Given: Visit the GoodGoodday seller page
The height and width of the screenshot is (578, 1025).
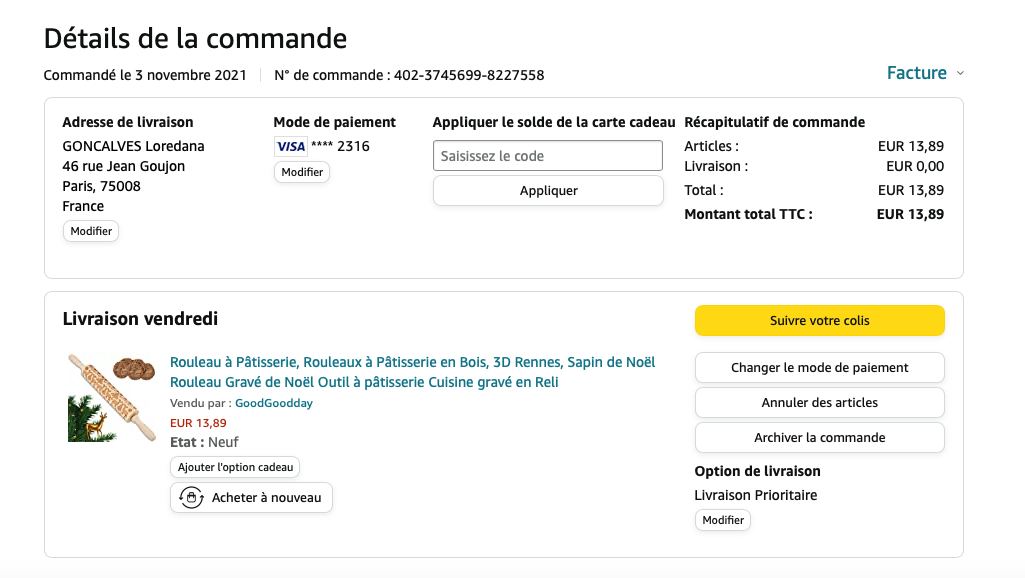Looking at the screenshot, I should point(274,403).
